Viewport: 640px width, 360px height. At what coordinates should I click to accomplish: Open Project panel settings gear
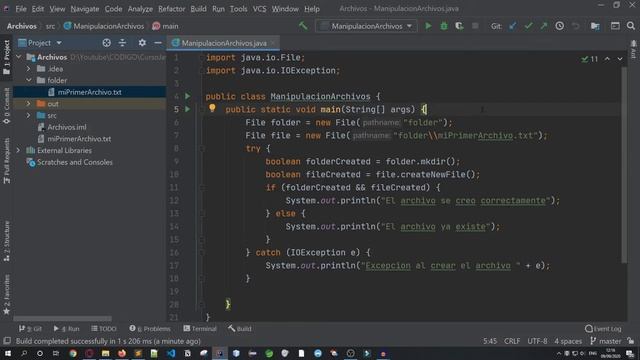tap(142, 42)
